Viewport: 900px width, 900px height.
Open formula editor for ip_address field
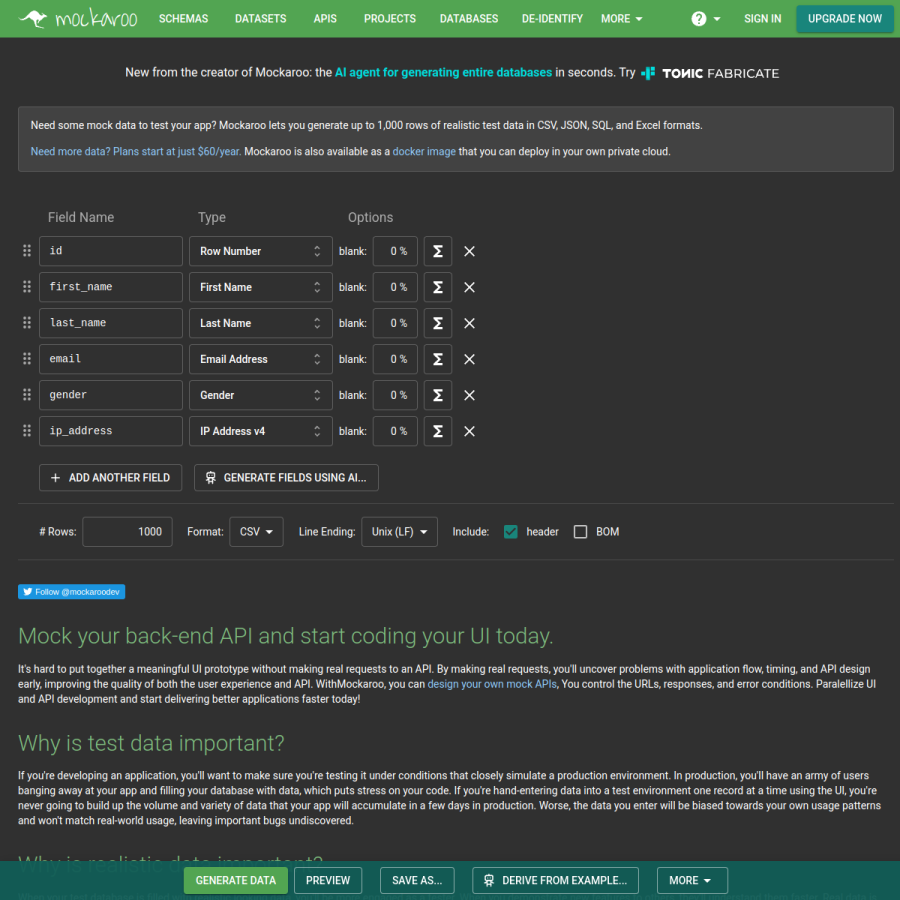pyautogui.click(x=437, y=431)
